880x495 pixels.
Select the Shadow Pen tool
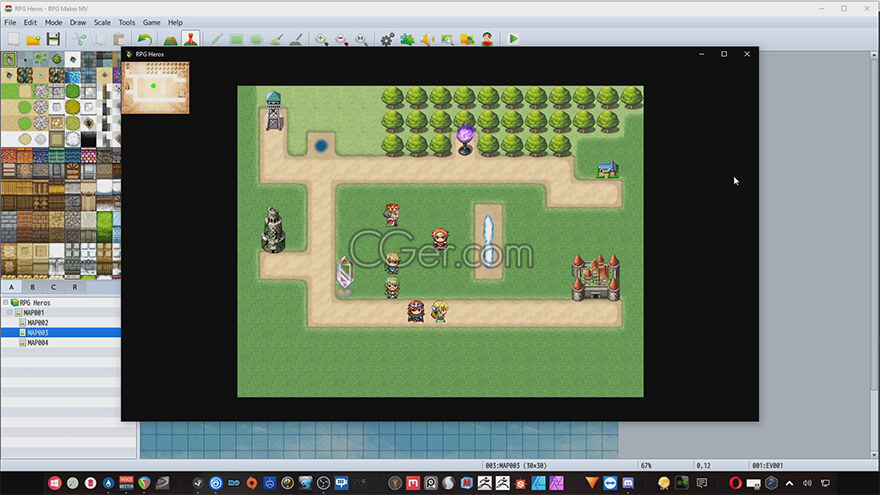click(x=296, y=39)
